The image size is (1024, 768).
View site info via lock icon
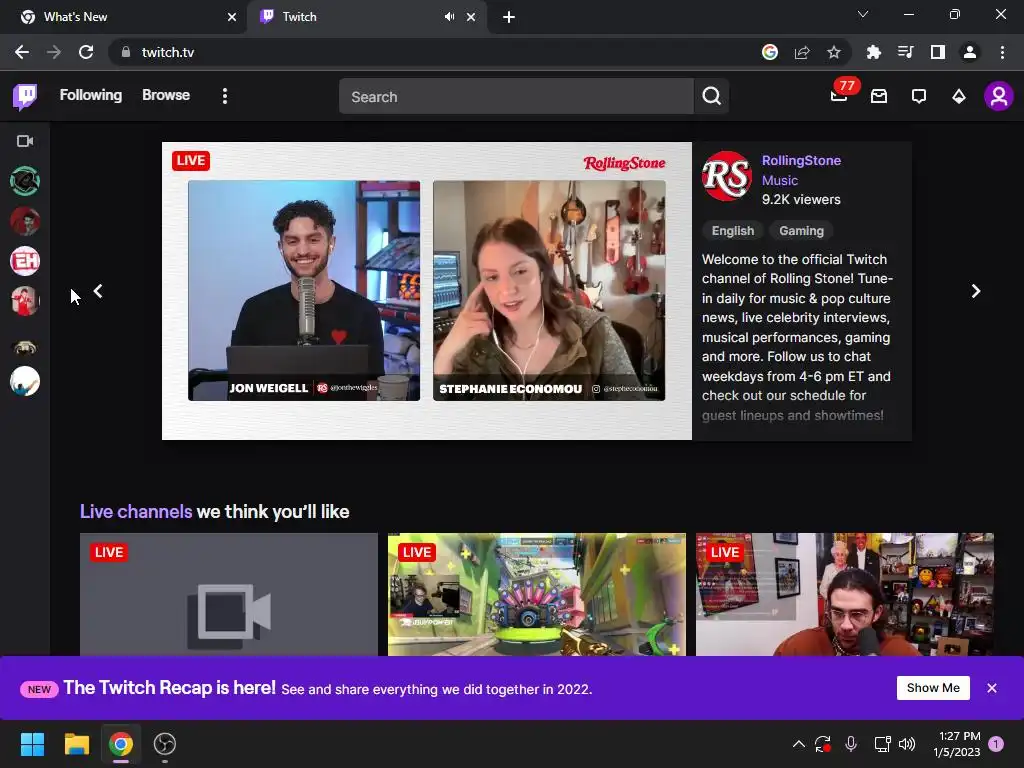(125, 52)
